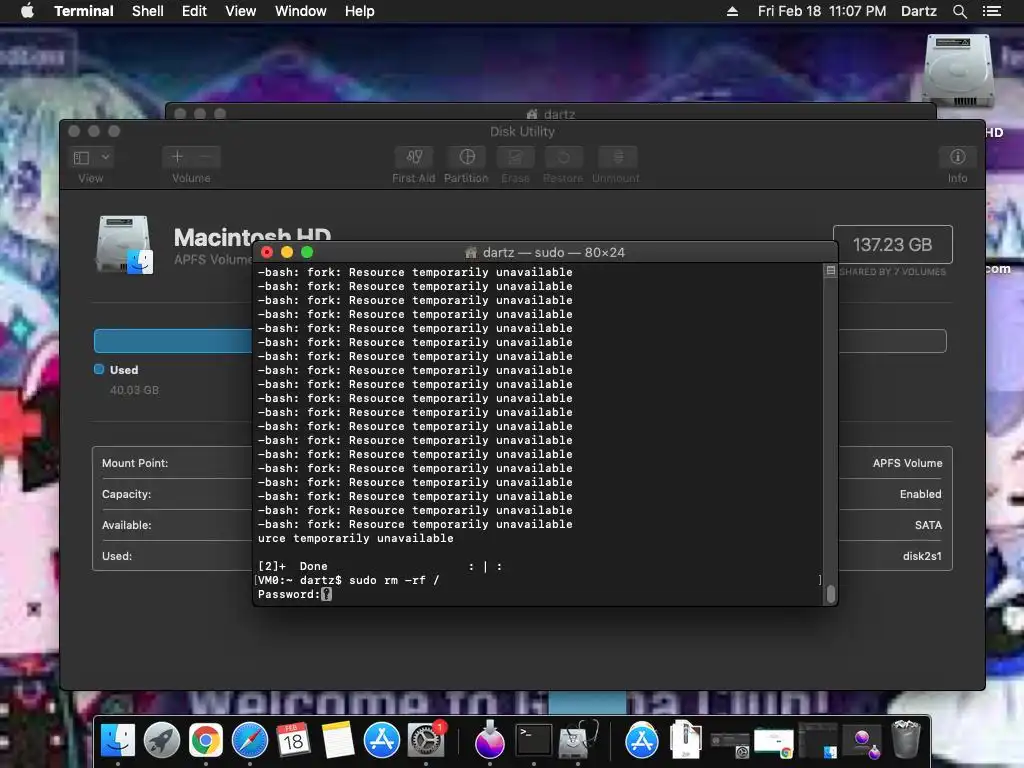This screenshot has width=1024, height=768.
Task: Add volume with plus button in Disk Utility
Action: 177,157
